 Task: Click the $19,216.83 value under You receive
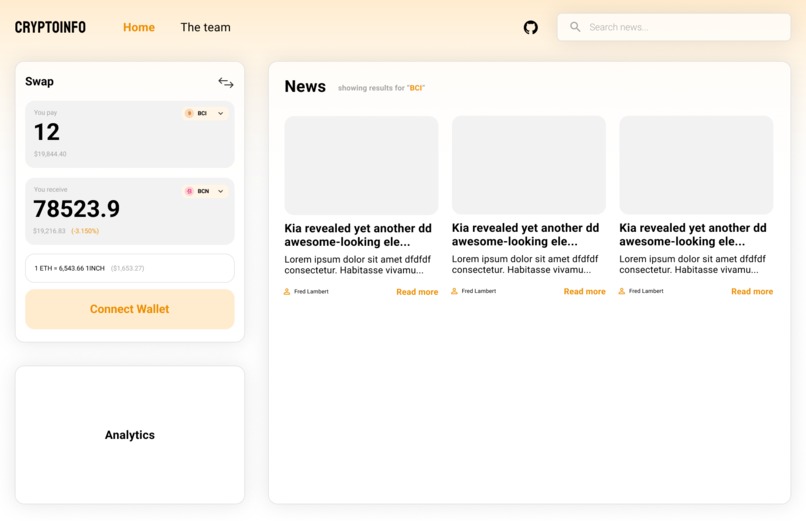(49, 231)
